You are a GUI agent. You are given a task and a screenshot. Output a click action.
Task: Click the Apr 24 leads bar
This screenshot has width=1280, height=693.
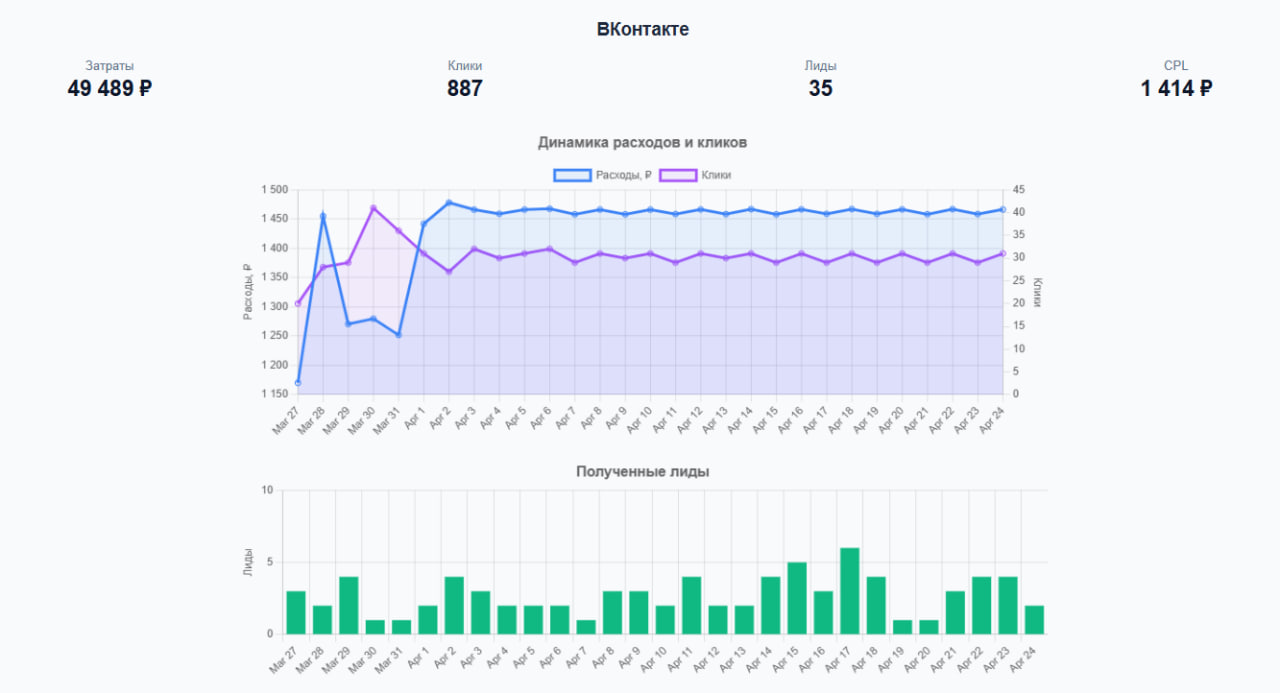coord(1034,620)
